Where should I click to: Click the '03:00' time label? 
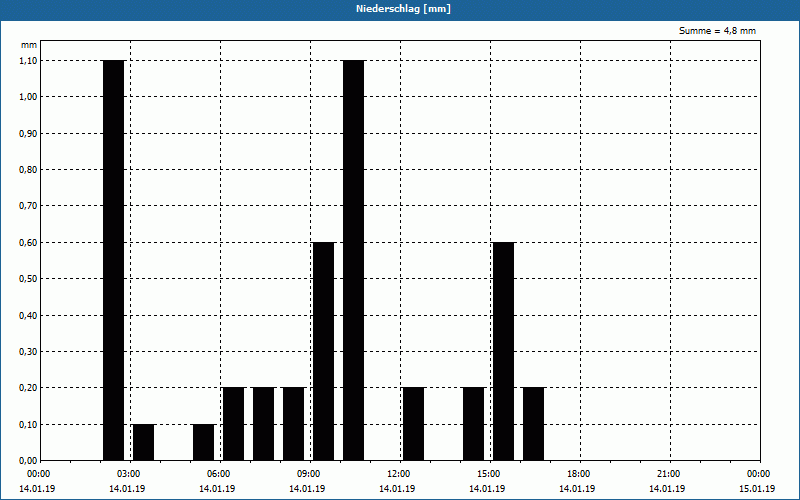[129, 474]
